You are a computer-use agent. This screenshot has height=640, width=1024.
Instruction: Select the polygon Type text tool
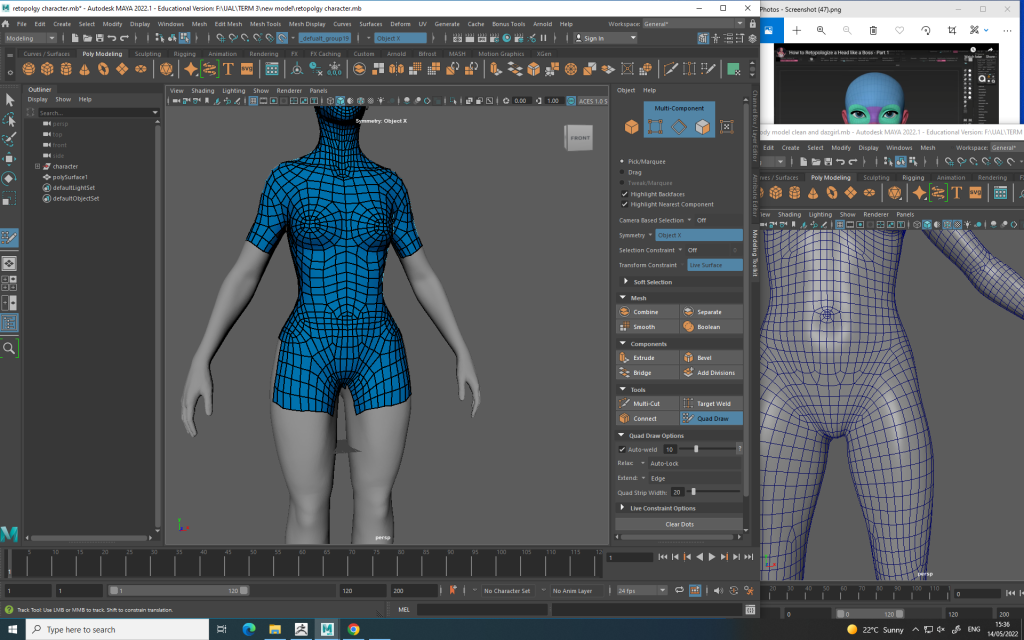229,69
